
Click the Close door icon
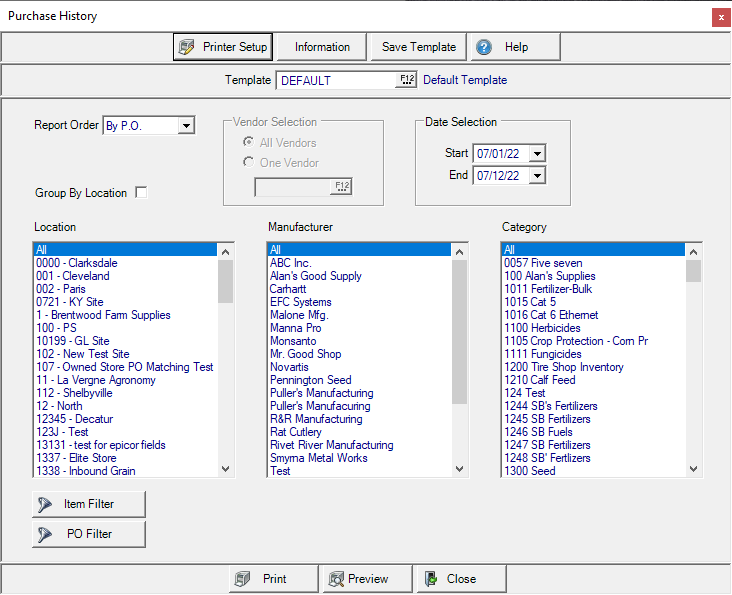click(429, 579)
